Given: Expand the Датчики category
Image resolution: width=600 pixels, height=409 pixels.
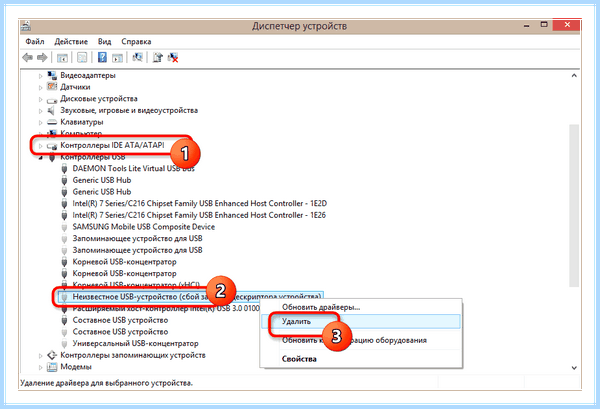Looking at the screenshot, I should pos(41,87).
